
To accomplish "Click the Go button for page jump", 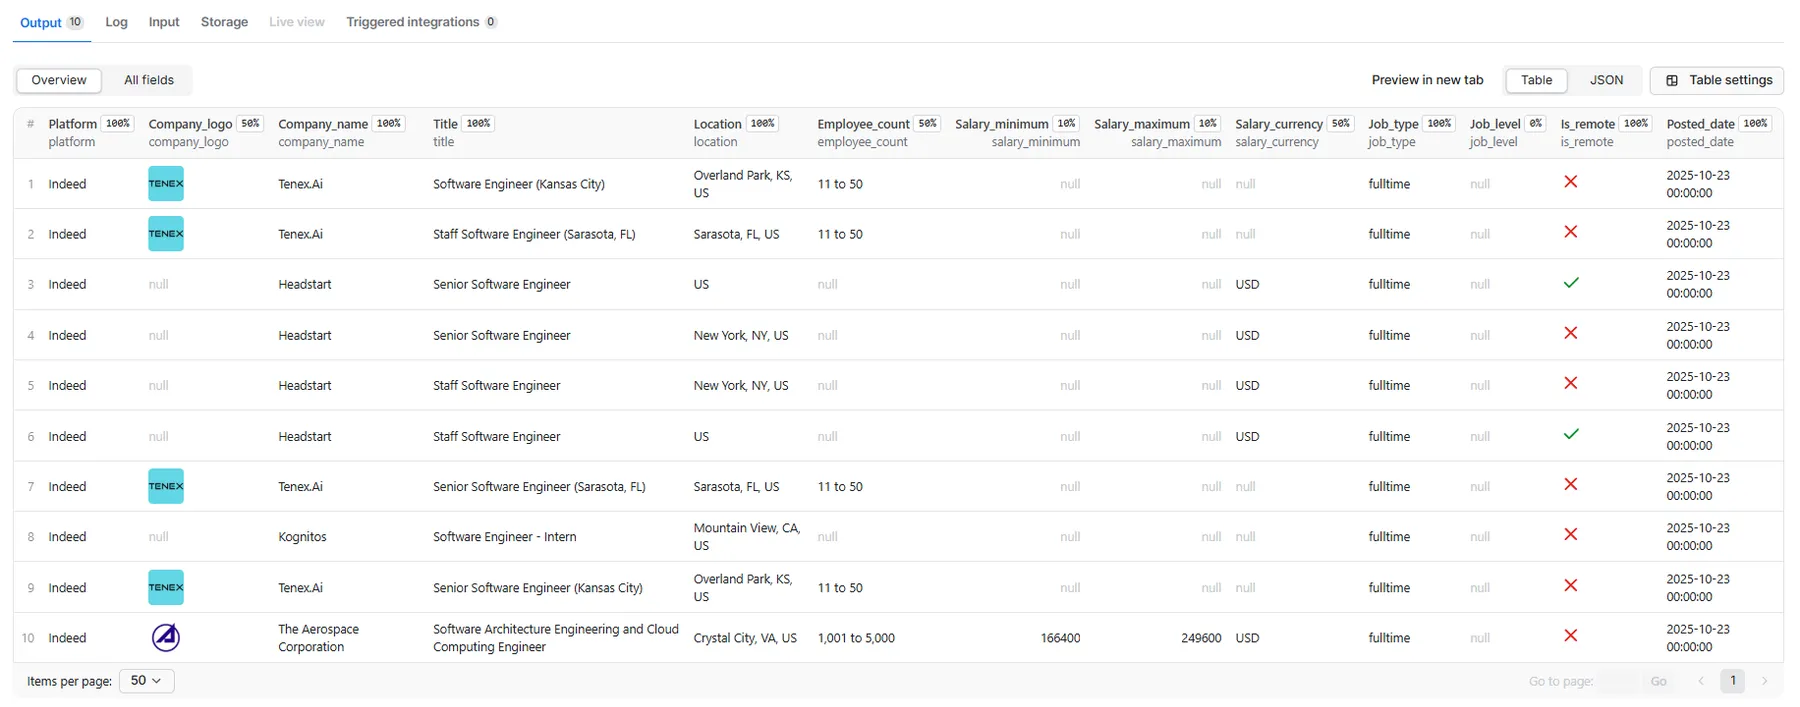I will (x=1658, y=681).
